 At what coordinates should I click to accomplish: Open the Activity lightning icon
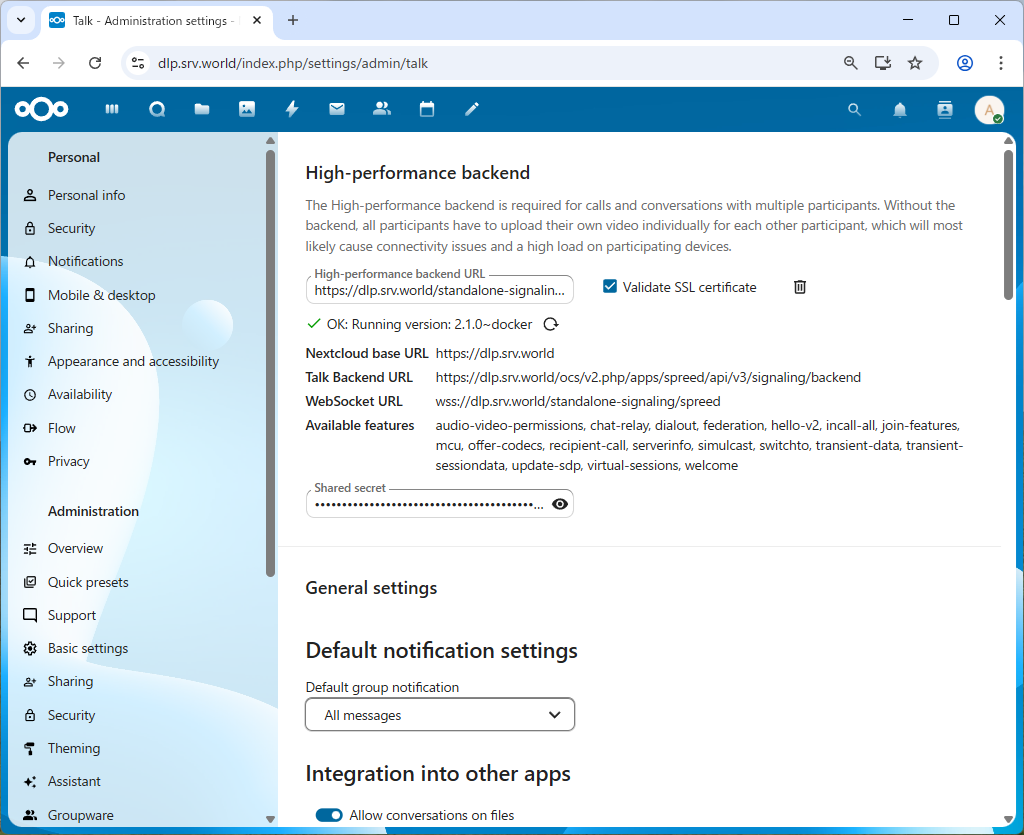pos(292,109)
